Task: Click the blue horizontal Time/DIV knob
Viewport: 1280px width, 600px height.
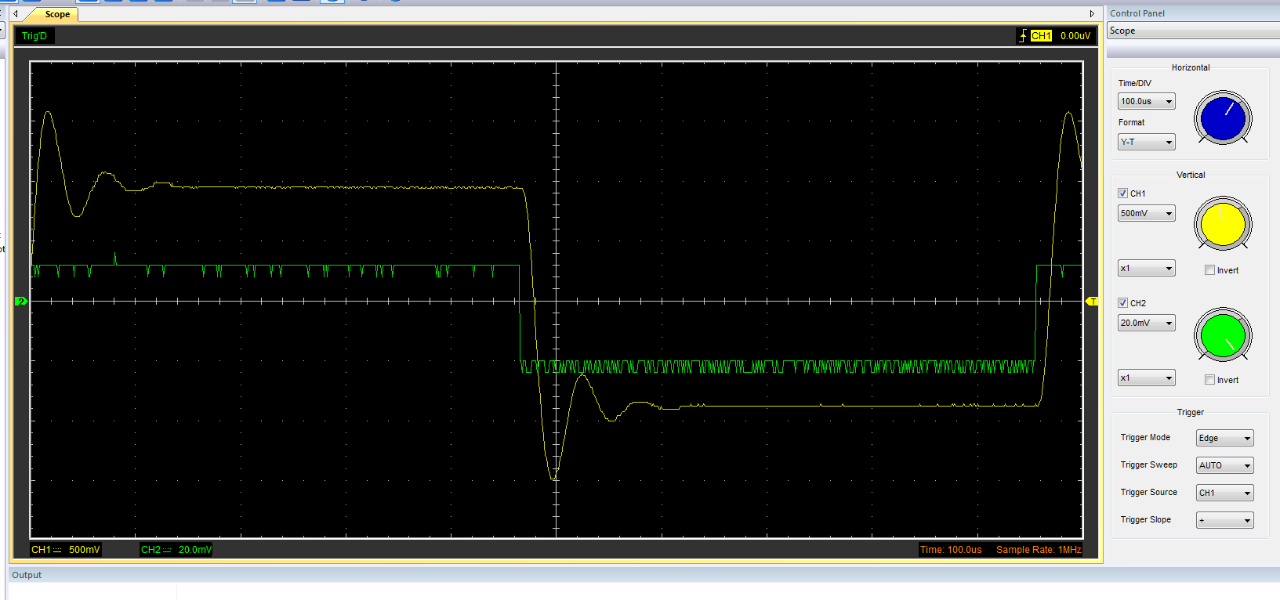Action: (x=1221, y=119)
